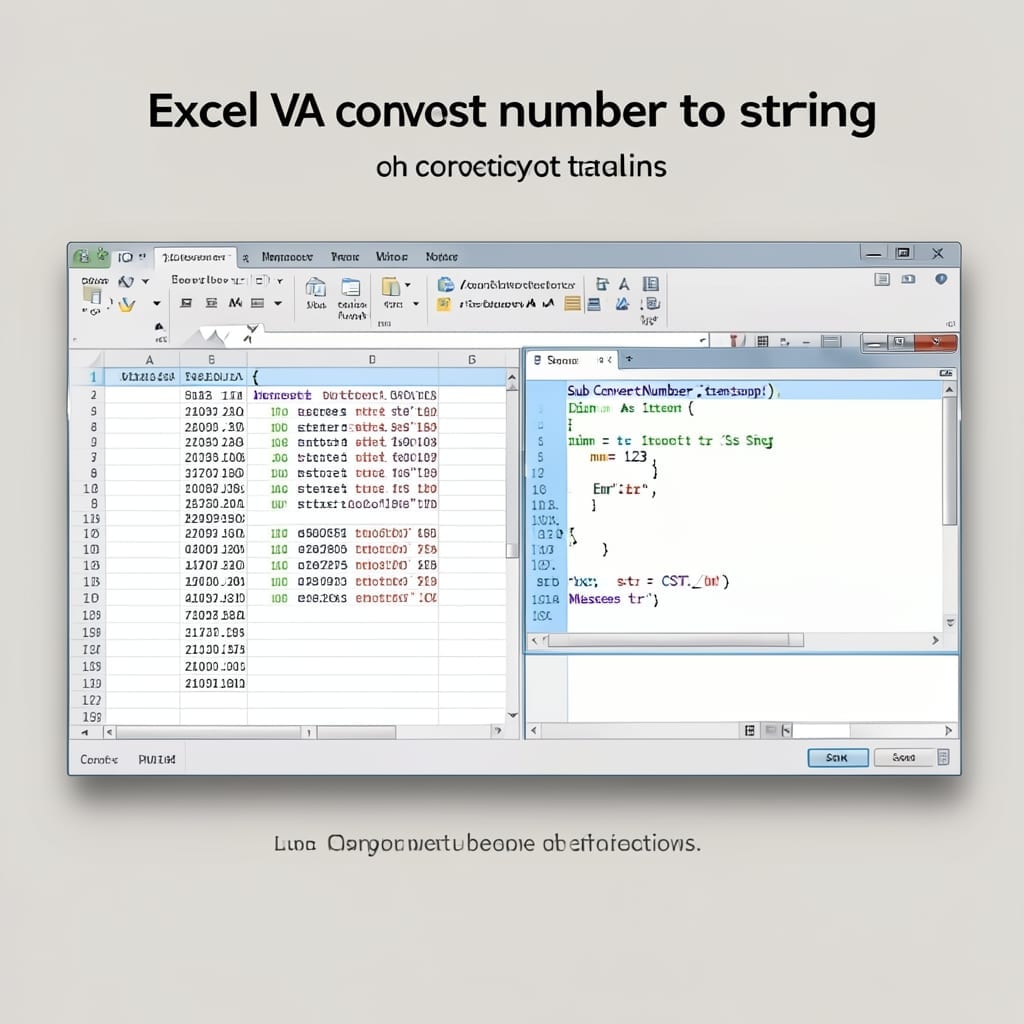The image size is (1024, 1024).
Task: Click the blue help badge icon
Action: 941,280
